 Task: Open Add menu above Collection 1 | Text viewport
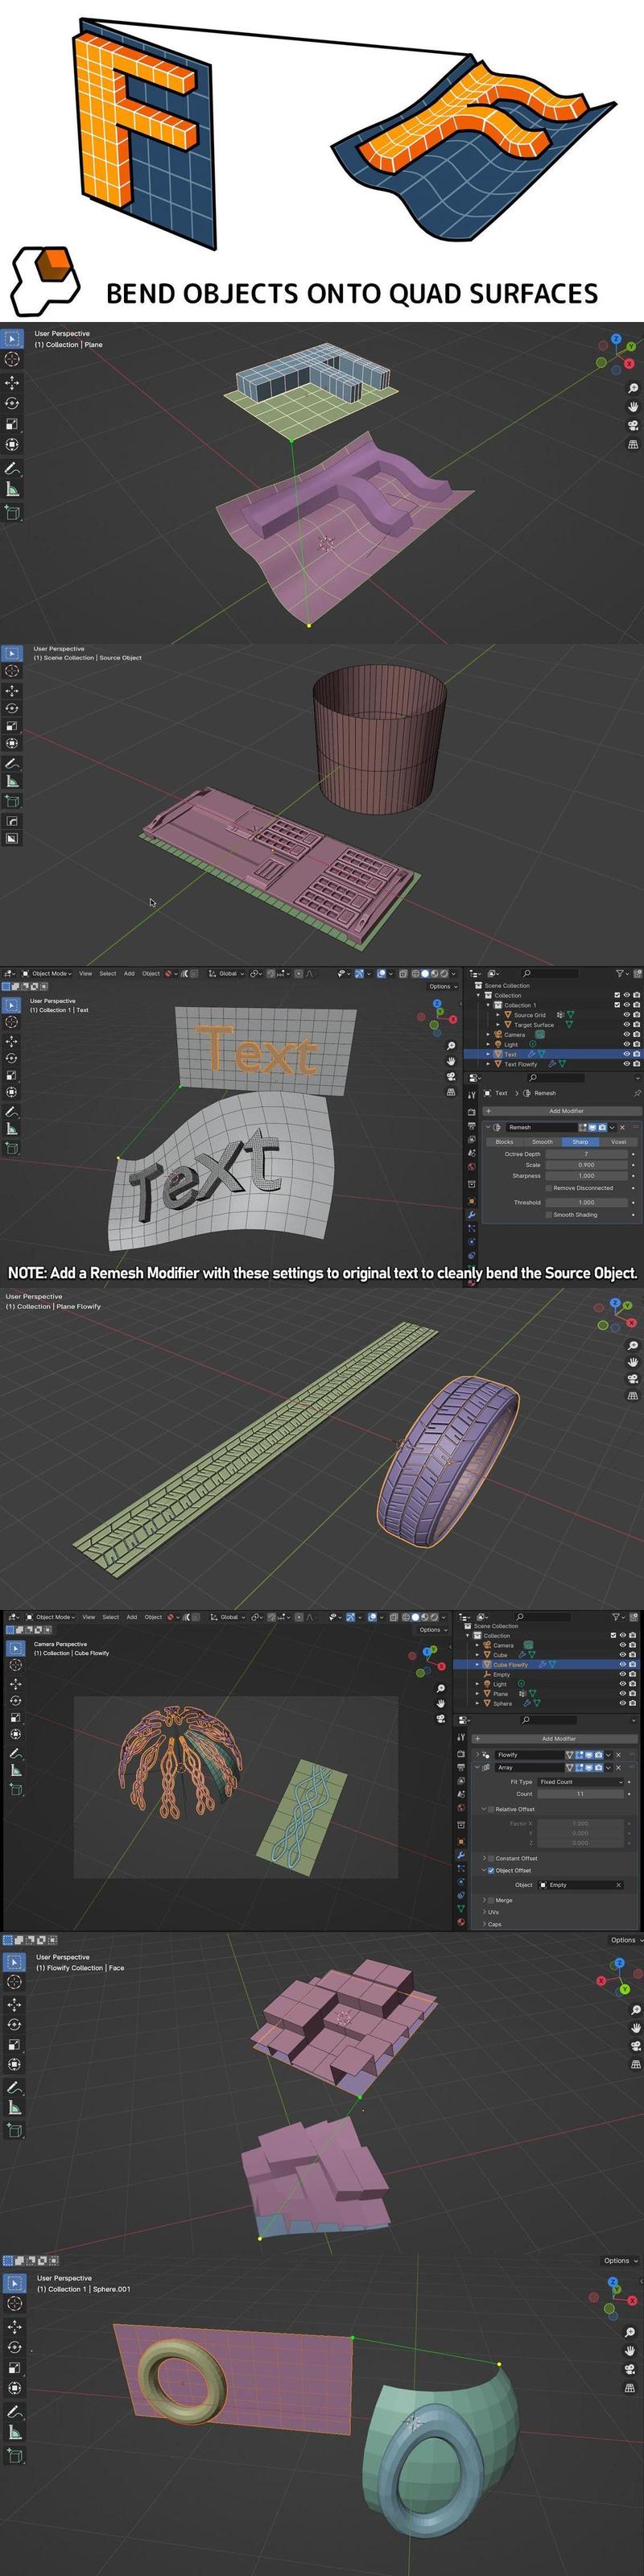129,973
